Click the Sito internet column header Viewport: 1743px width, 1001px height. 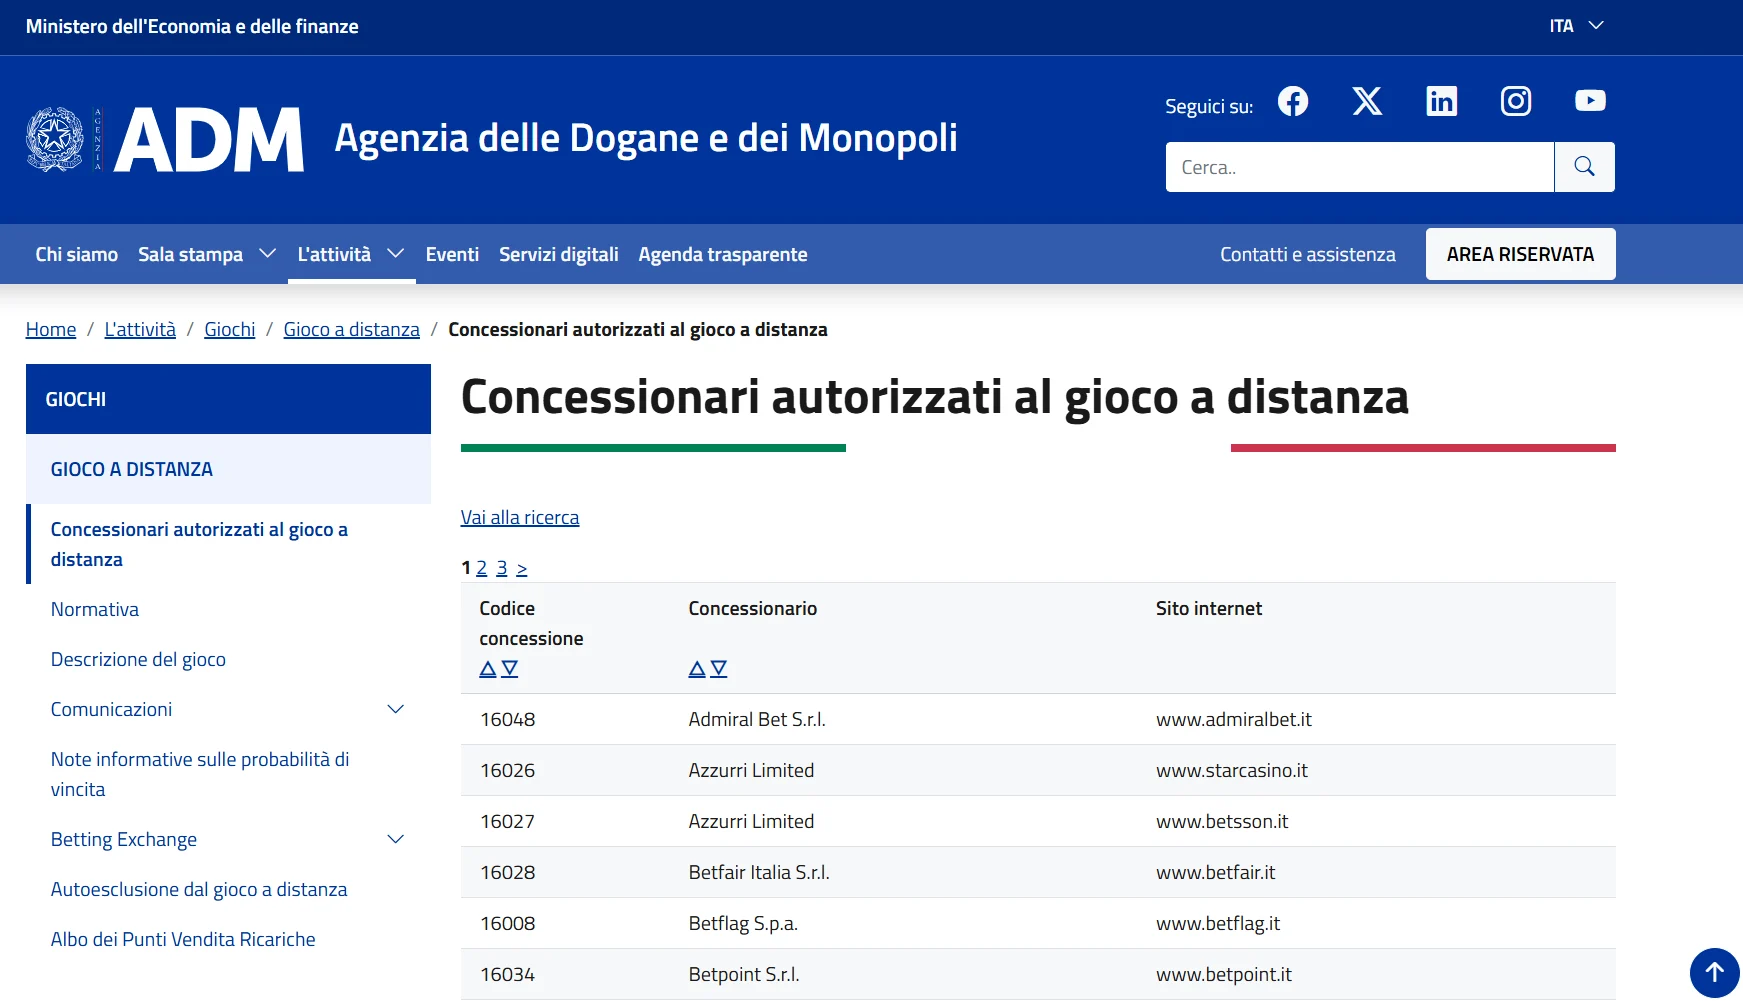[x=1209, y=609]
